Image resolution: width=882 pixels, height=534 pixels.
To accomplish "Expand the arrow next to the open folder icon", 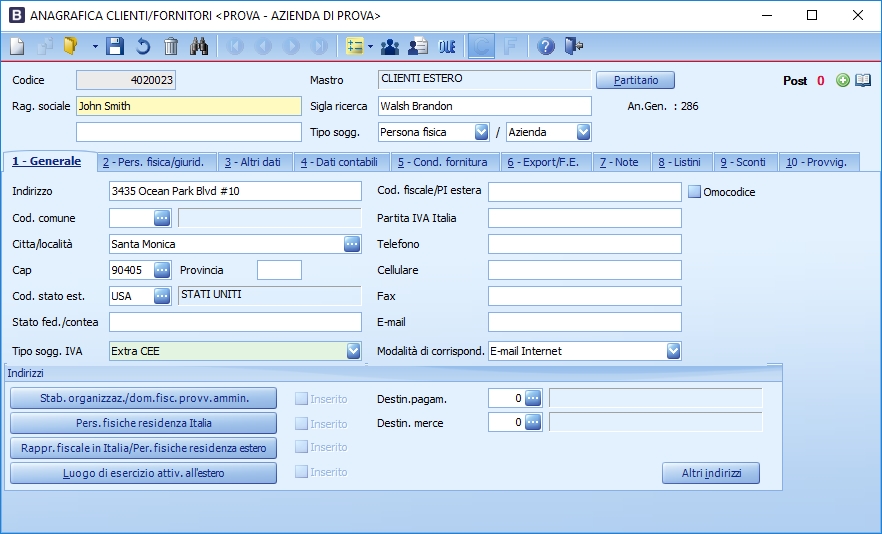I will coord(95,46).
